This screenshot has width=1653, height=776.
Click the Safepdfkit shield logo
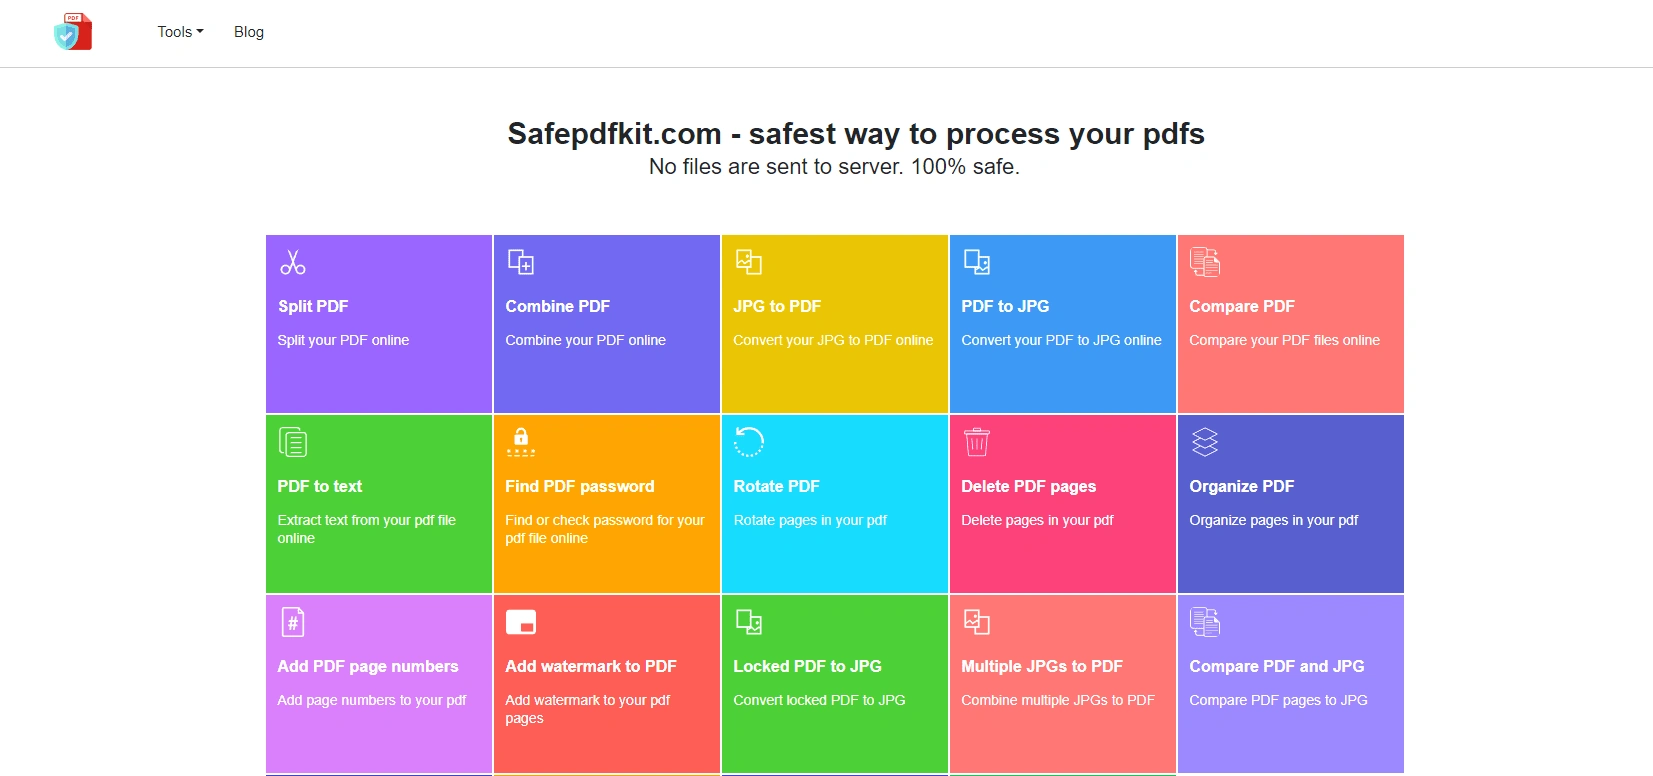pos(73,32)
